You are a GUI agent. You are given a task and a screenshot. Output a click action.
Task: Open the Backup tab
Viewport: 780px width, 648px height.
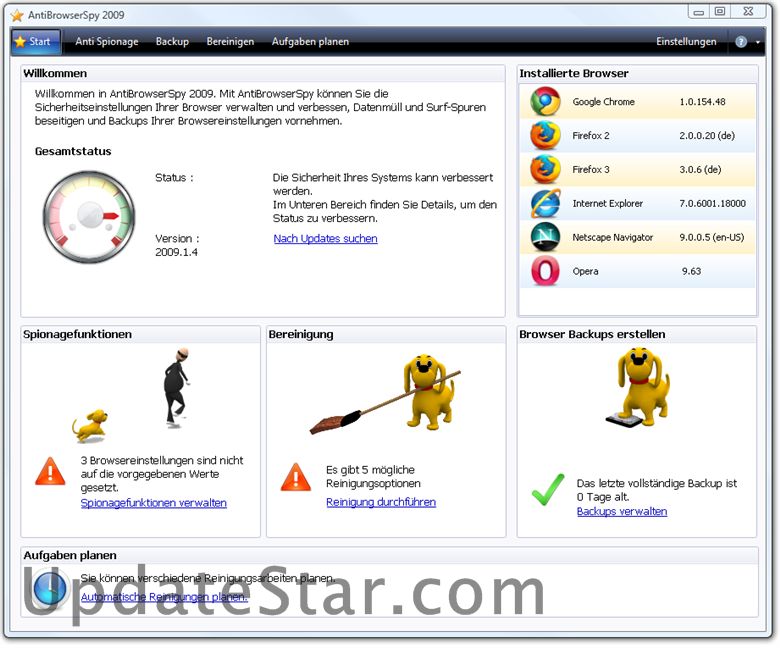tap(172, 42)
